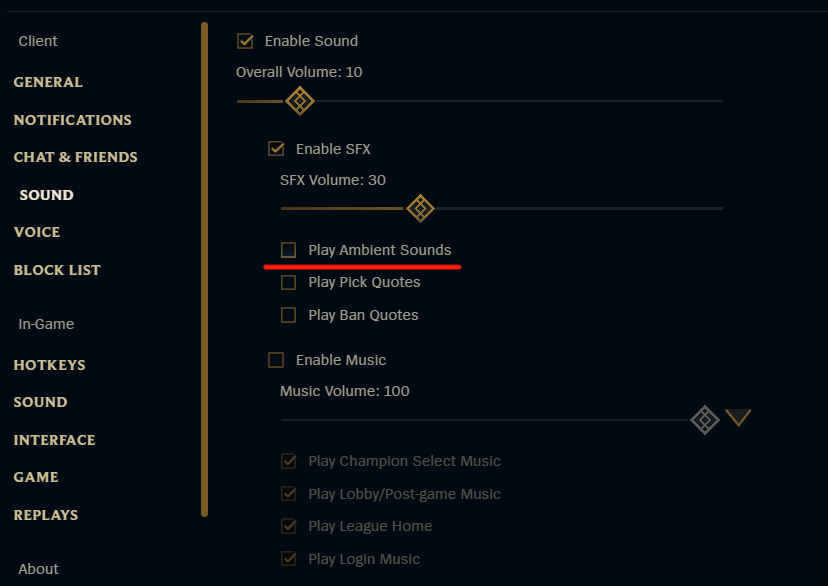Turn on the Enable Music checkbox
828x586 pixels.
pos(276,360)
